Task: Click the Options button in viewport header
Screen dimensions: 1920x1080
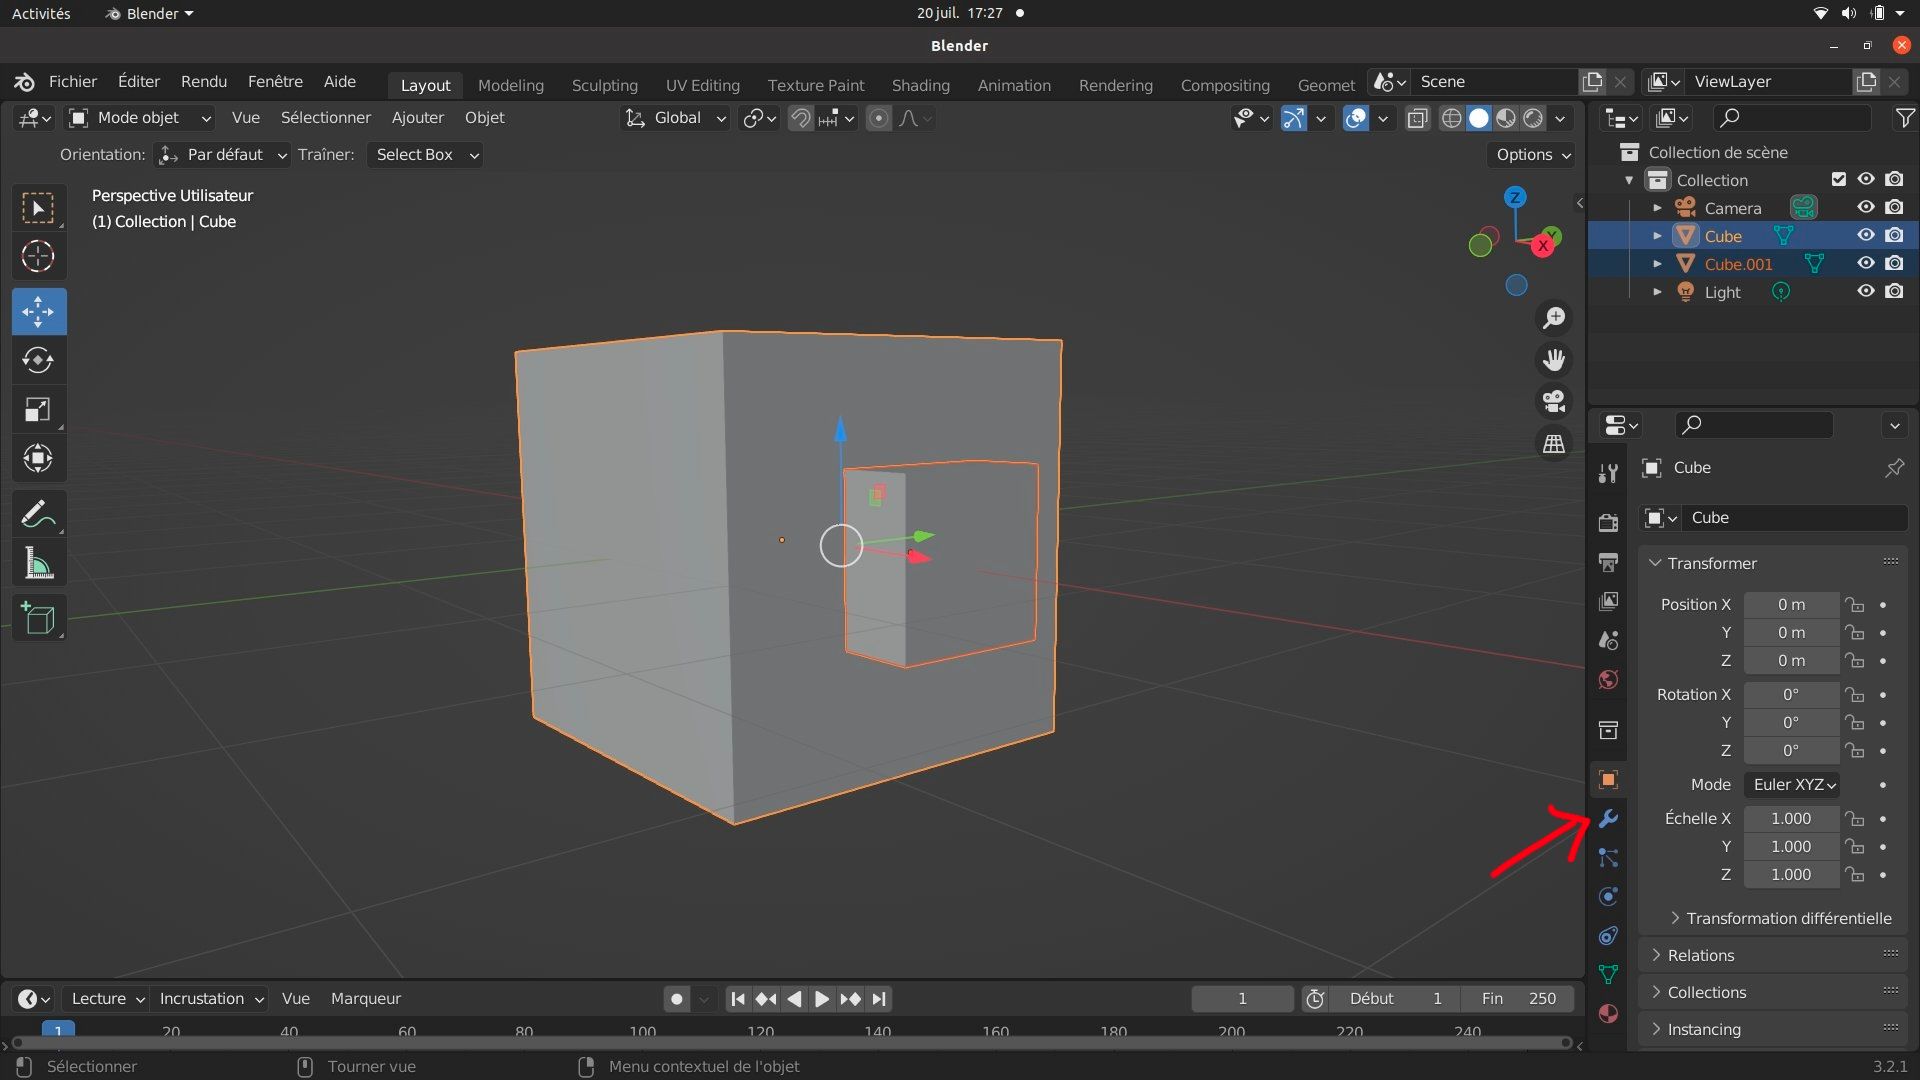Action: tap(1533, 155)
